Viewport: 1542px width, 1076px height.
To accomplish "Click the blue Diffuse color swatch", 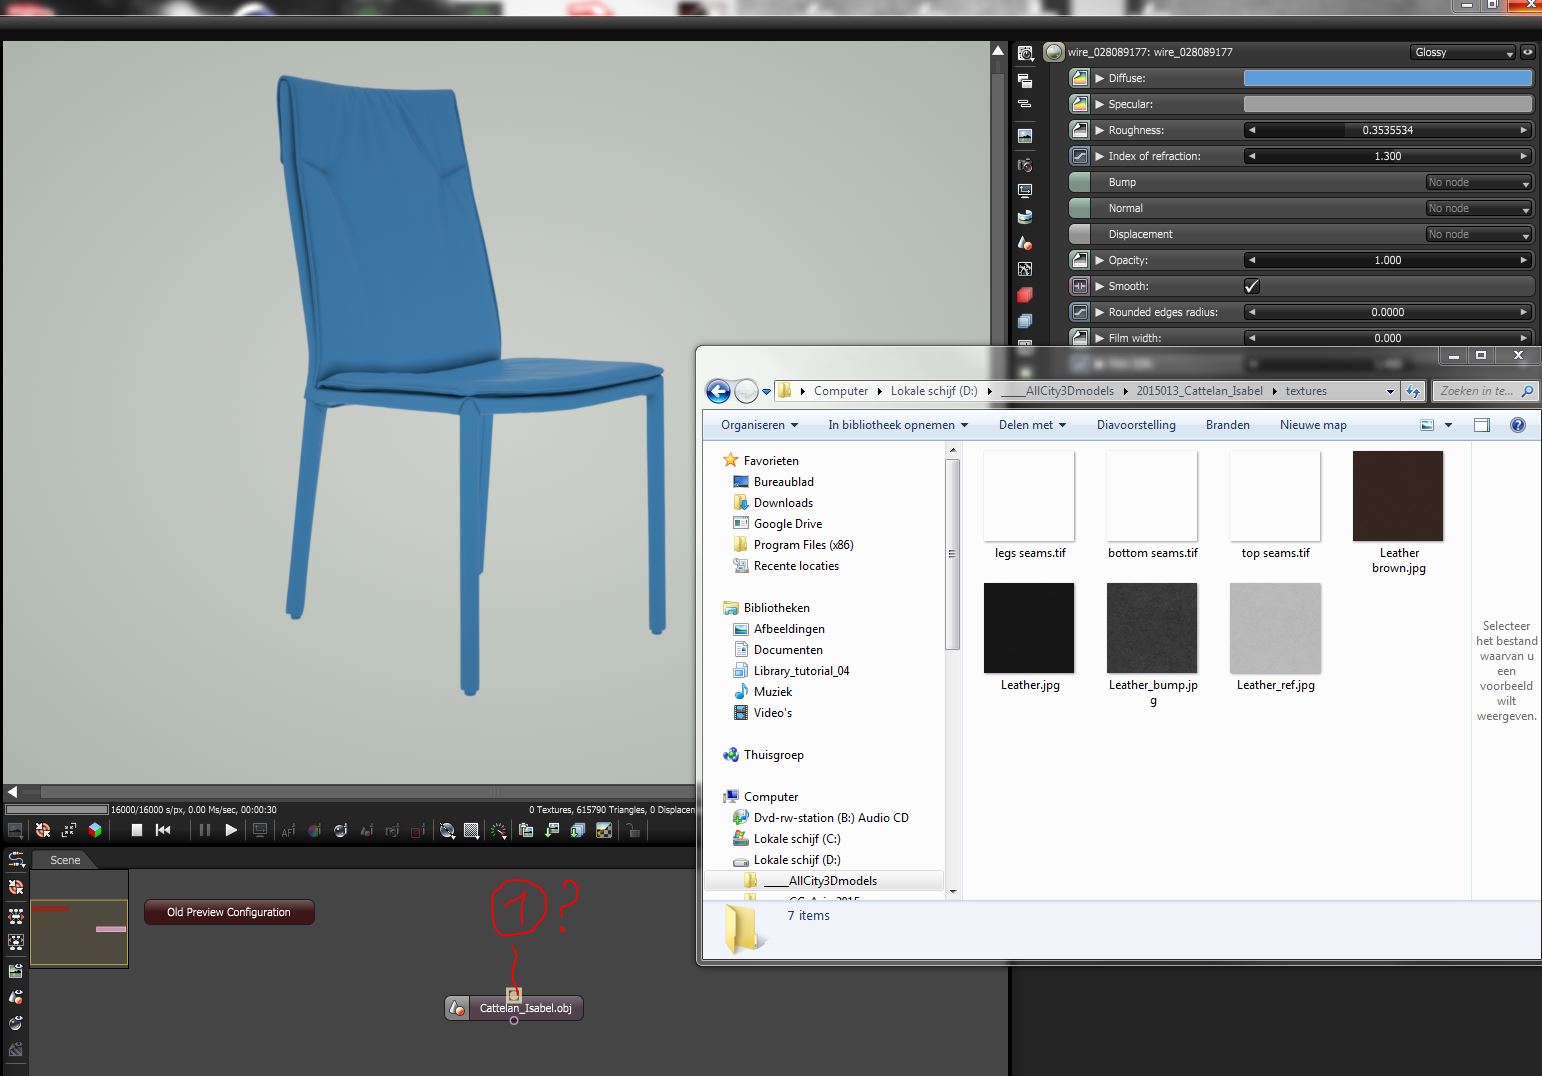I will pos(1388,78).
